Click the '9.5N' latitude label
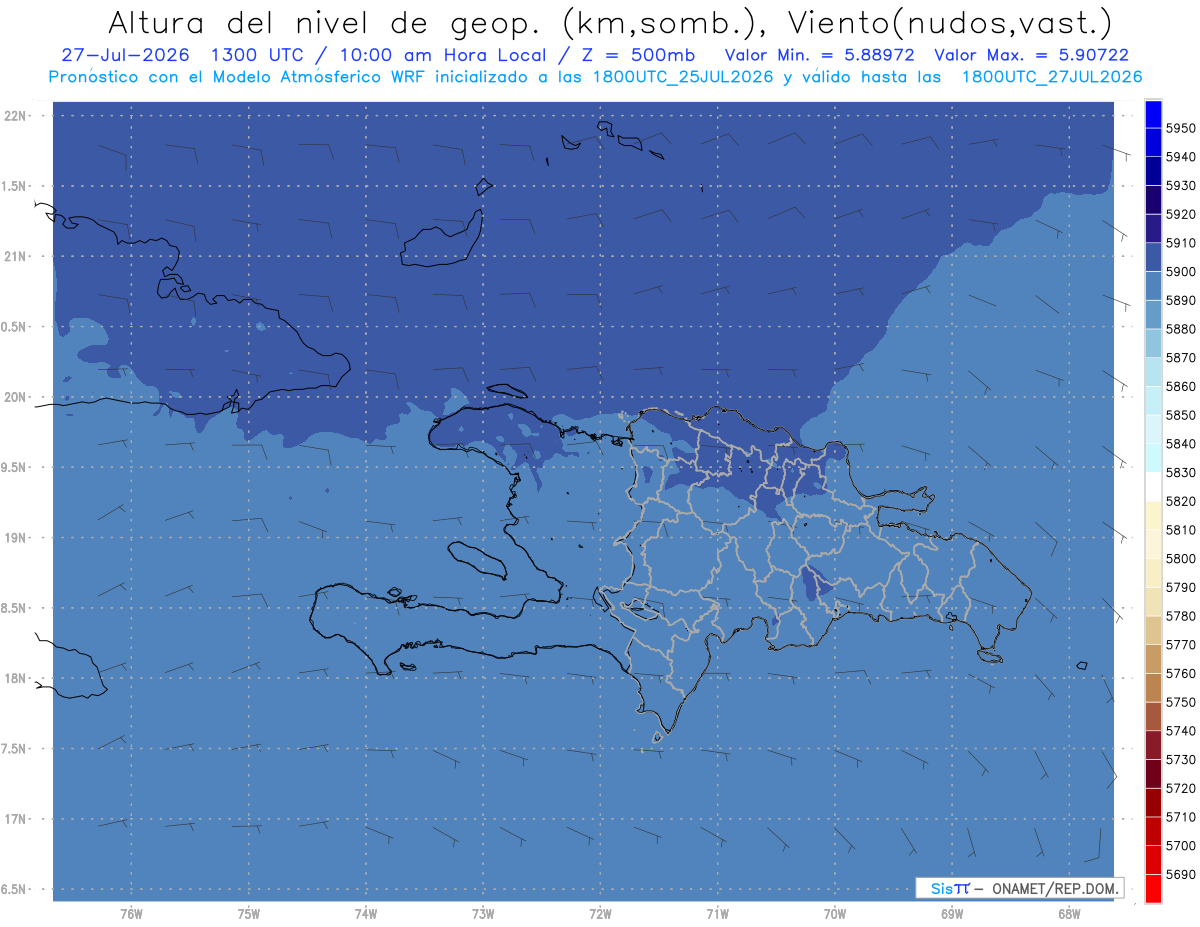Screen dimensions: 1200x927 tap(14, 467)
